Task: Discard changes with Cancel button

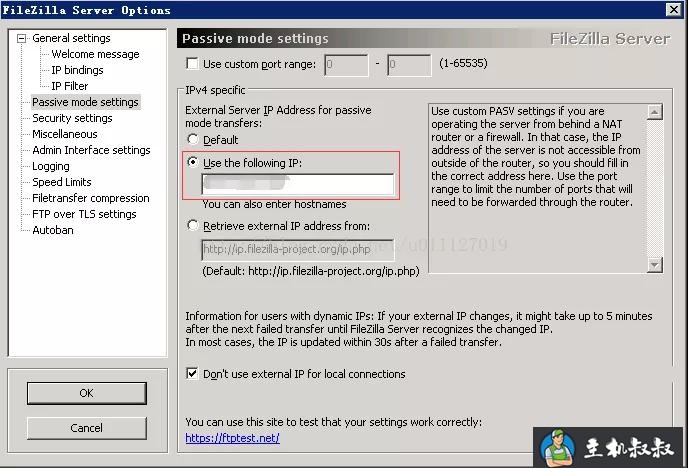Action: click(x=86, y=428)
